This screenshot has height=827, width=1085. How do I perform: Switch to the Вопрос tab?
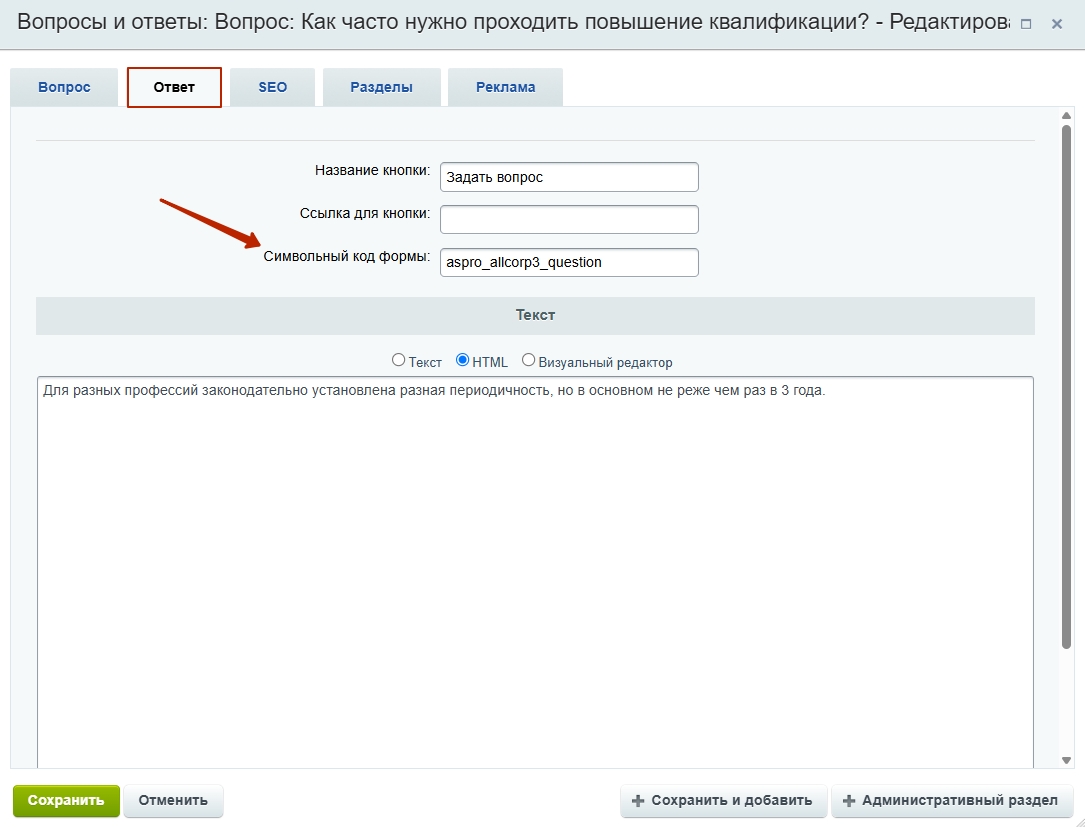click(64, 87)
